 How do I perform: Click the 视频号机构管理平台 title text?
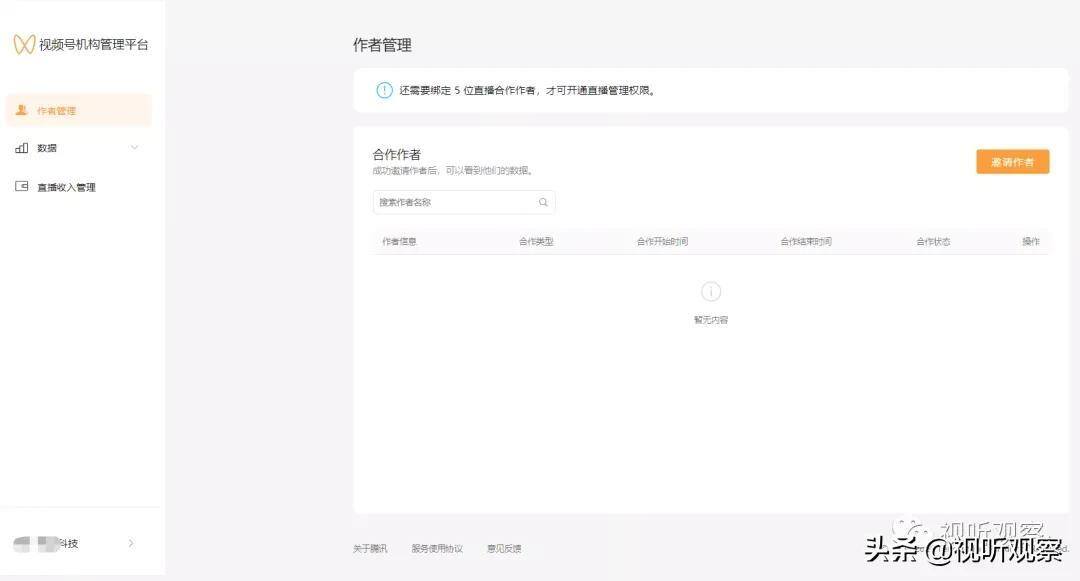point(94,45)
